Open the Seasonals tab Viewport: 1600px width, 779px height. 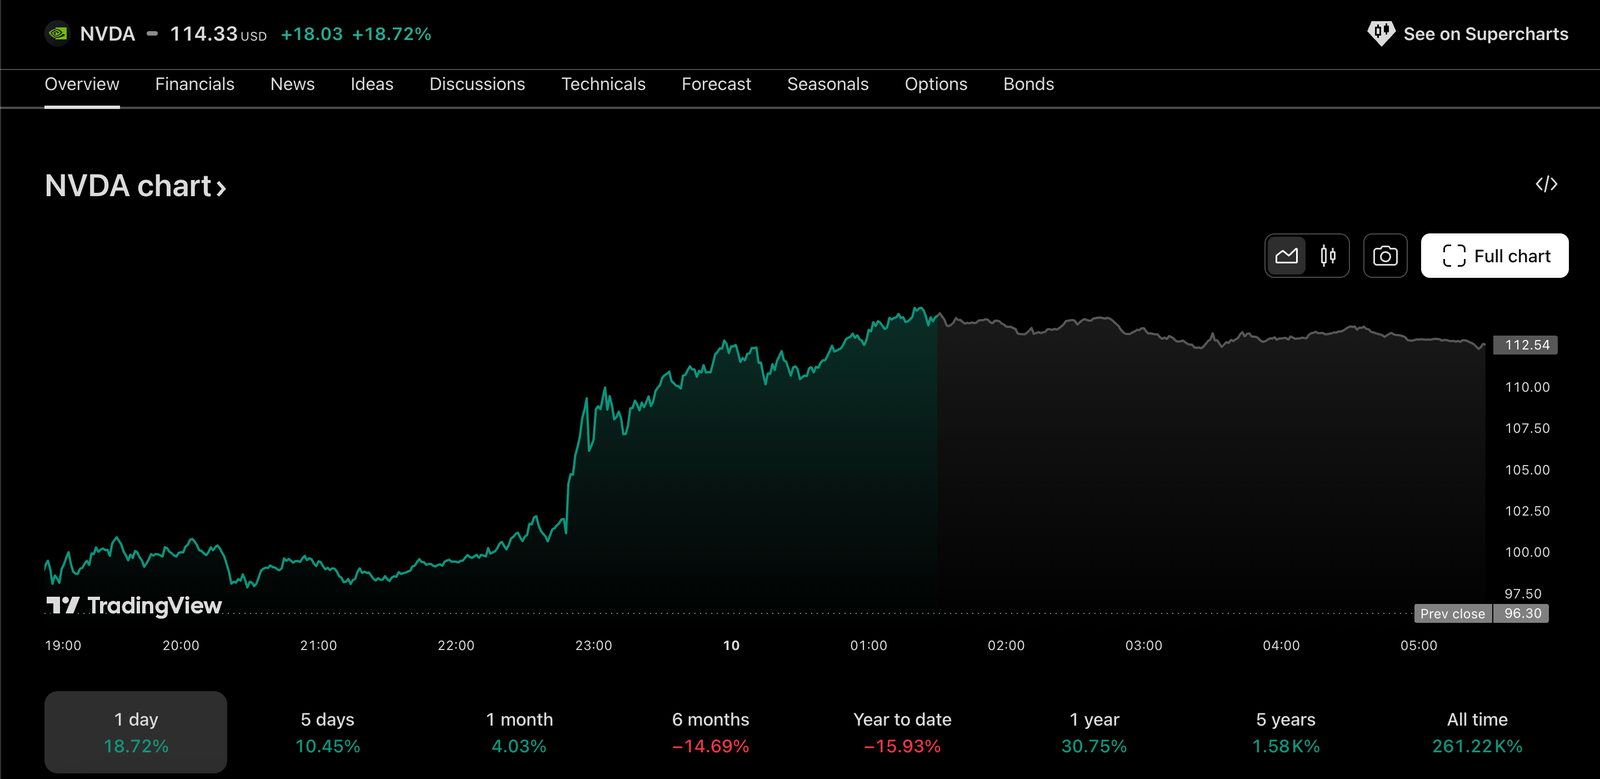click(x=828, y=84)
